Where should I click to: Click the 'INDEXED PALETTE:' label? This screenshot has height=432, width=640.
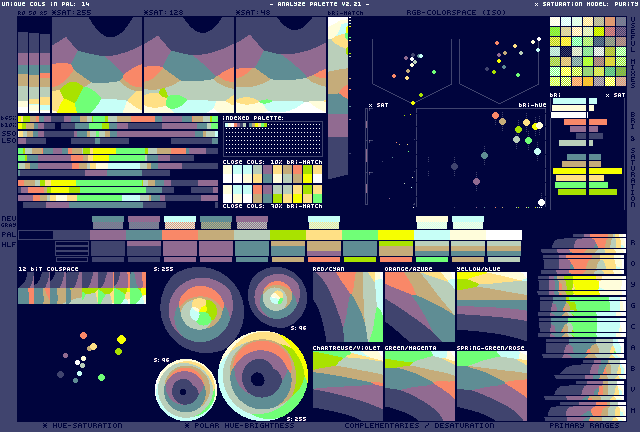[253, 118]
